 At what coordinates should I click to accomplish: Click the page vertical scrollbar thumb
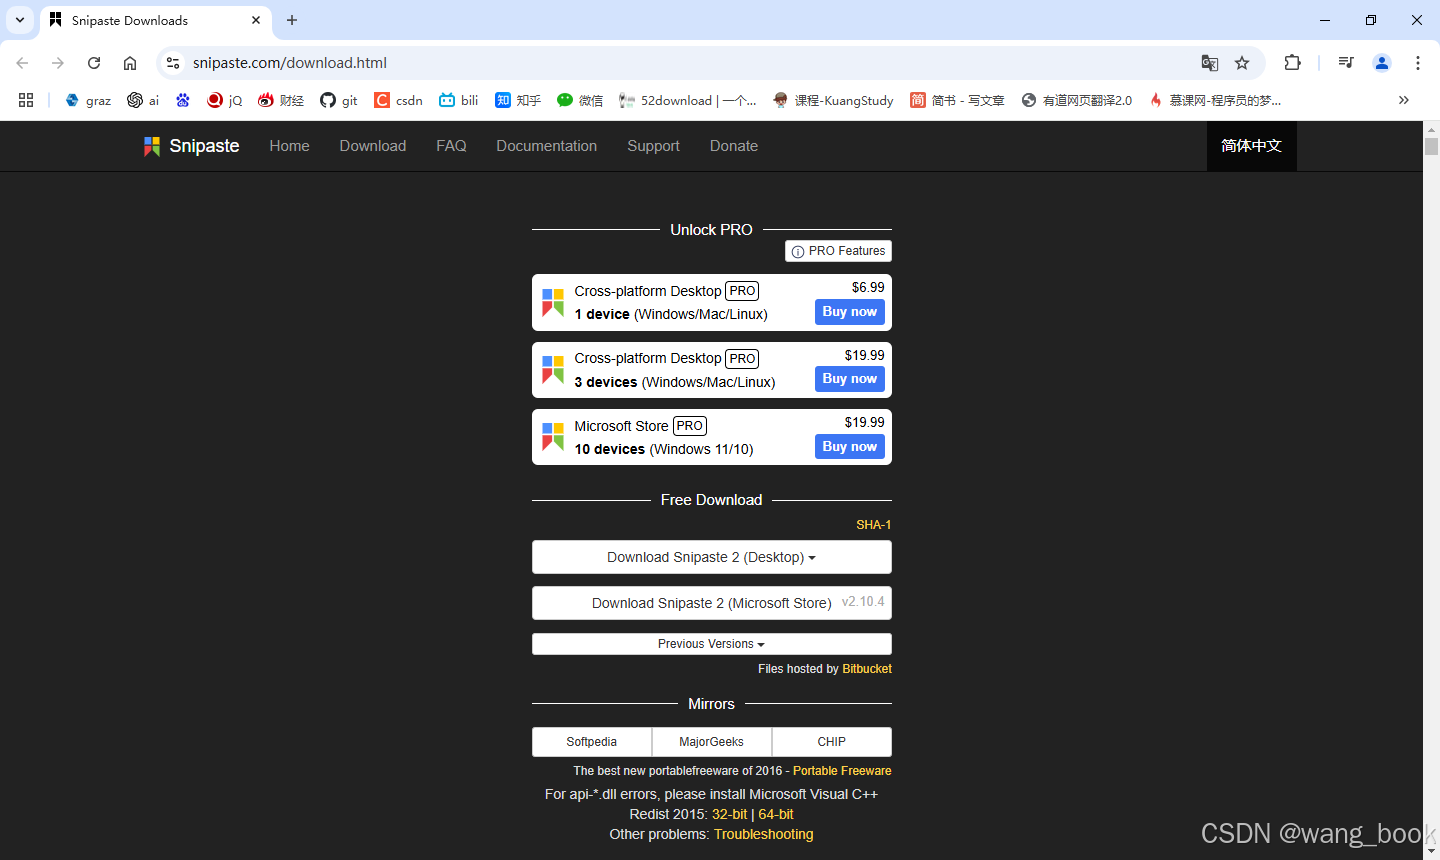(1431, 147)
